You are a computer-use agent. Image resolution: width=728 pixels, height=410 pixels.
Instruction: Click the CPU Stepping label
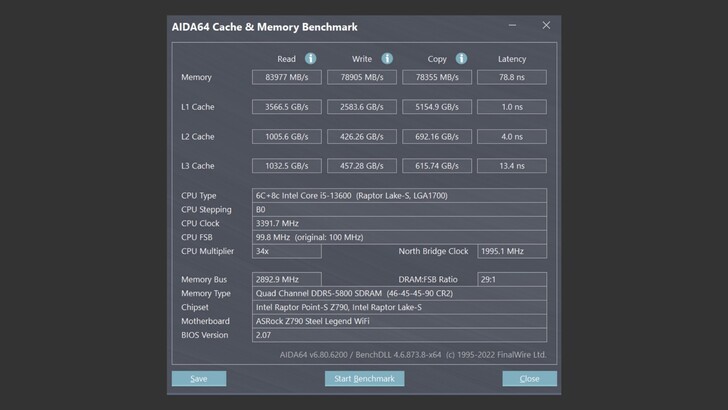tap(206, 209)
